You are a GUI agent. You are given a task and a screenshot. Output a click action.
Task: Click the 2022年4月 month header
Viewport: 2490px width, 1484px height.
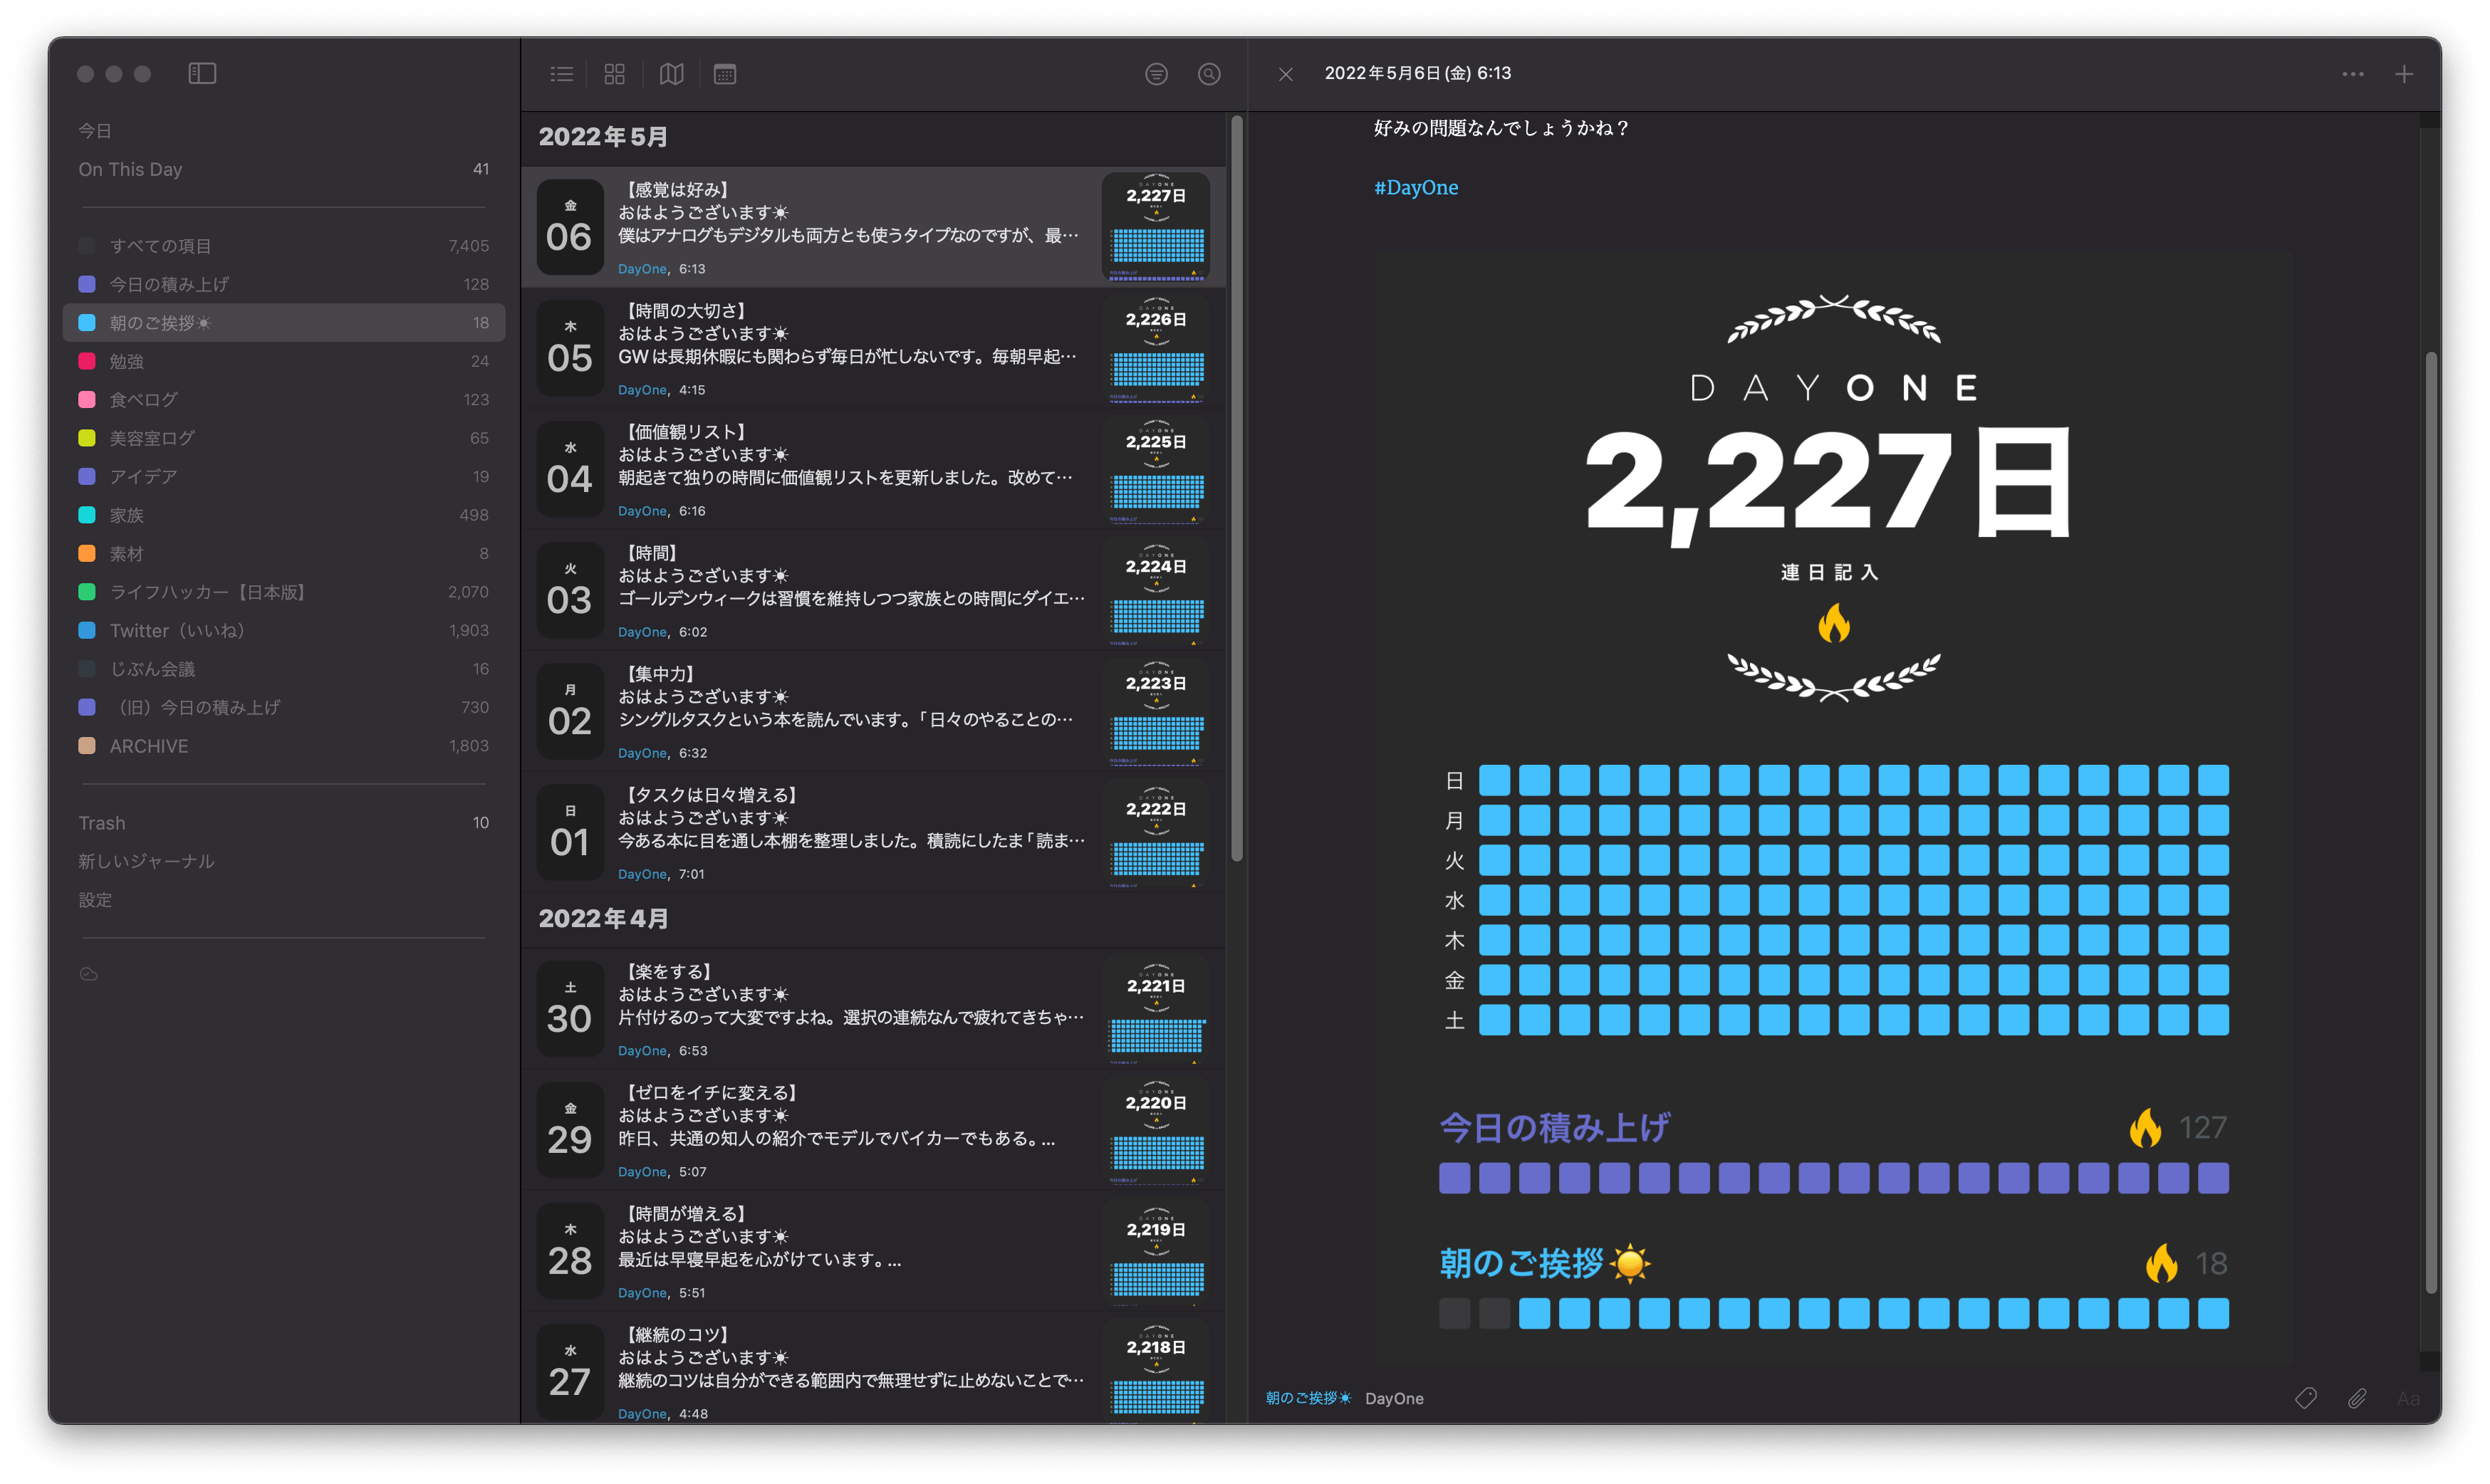pyautogui.click(x=603, y=918)
